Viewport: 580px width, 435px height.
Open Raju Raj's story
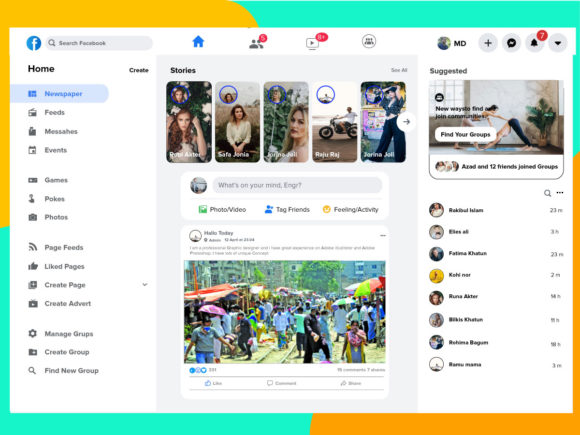click(x=335, y=122)
